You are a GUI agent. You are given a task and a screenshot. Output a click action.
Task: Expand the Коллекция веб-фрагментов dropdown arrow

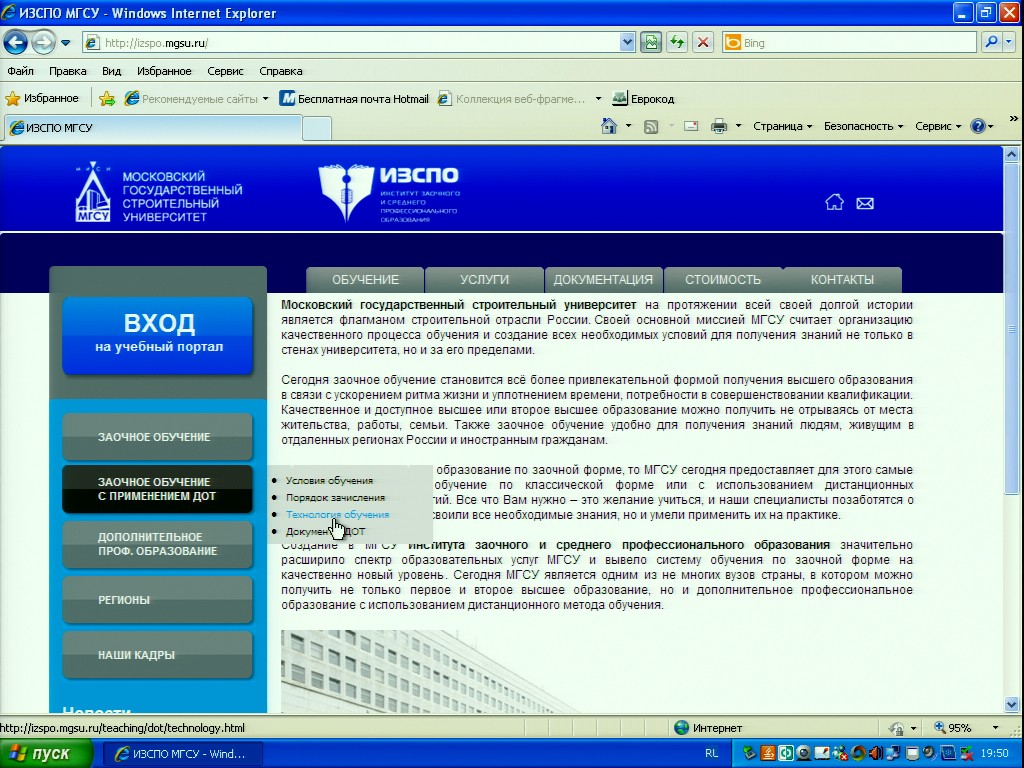click(x=598, y=99)
